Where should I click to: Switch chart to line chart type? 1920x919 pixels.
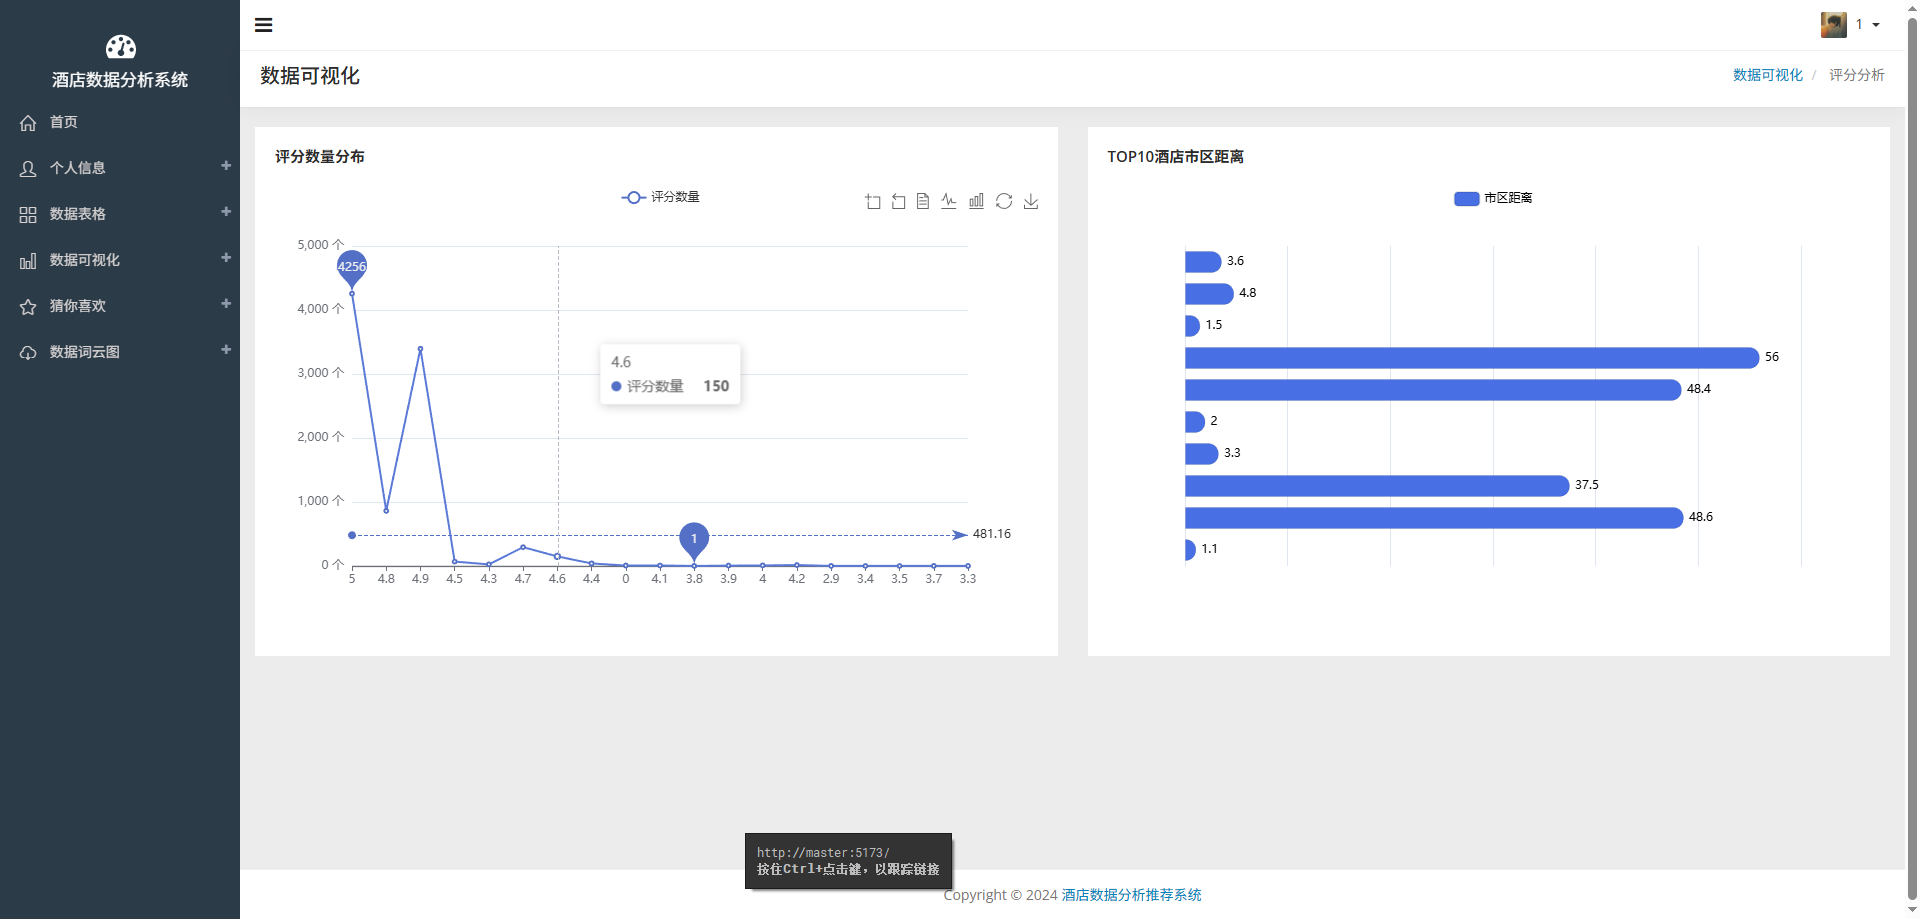point(949,202)
